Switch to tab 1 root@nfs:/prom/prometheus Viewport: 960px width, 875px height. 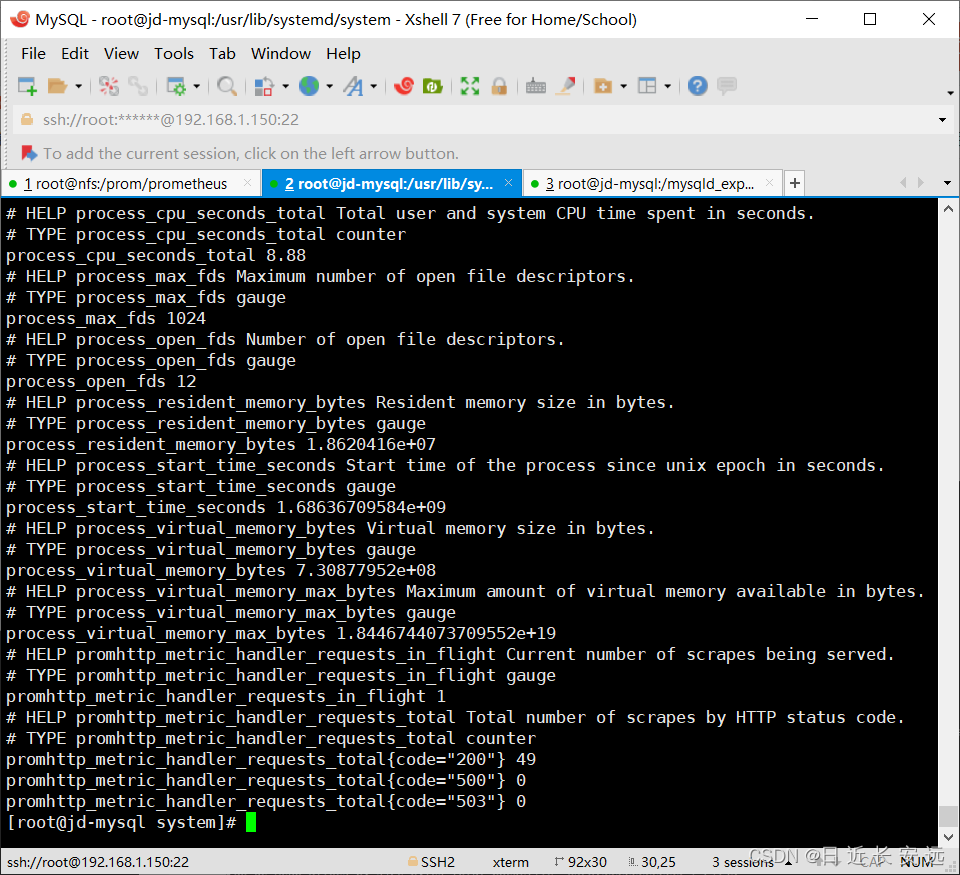[x=131, y=184]
